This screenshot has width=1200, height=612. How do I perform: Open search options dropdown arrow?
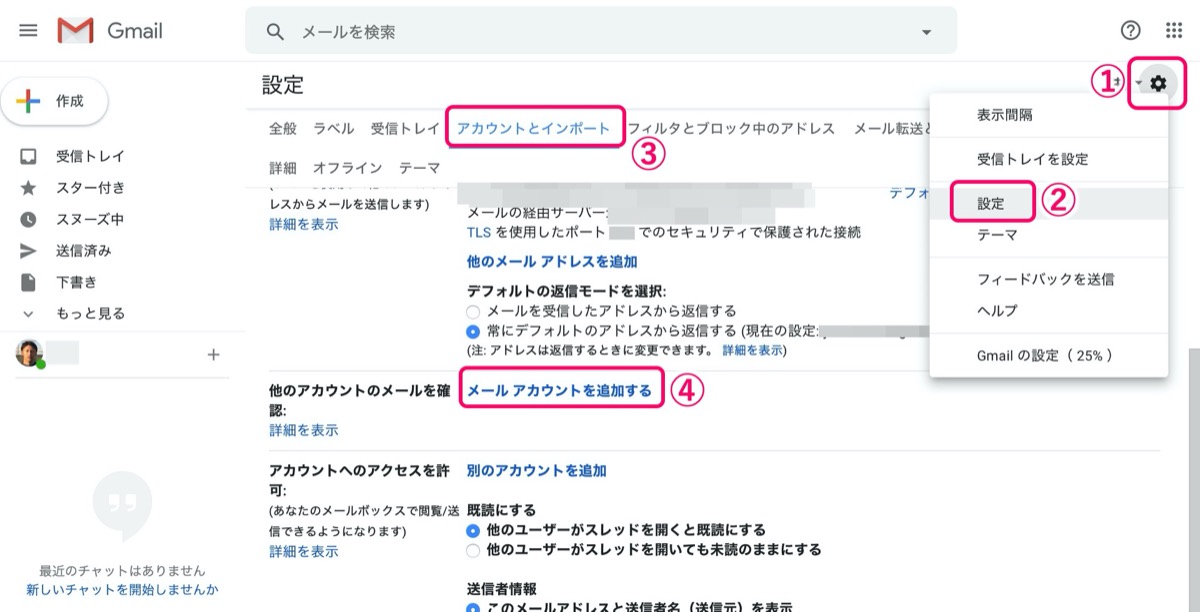pos(926,32)
